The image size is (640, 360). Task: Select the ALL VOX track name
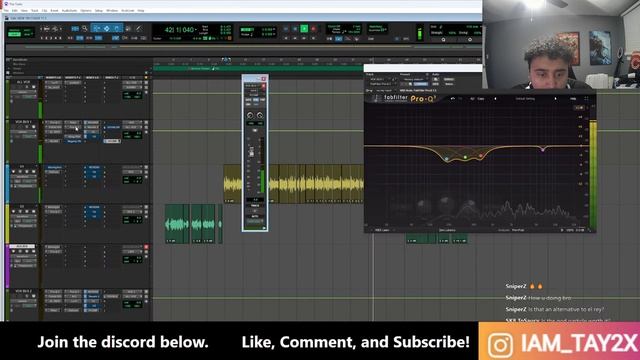23,82
